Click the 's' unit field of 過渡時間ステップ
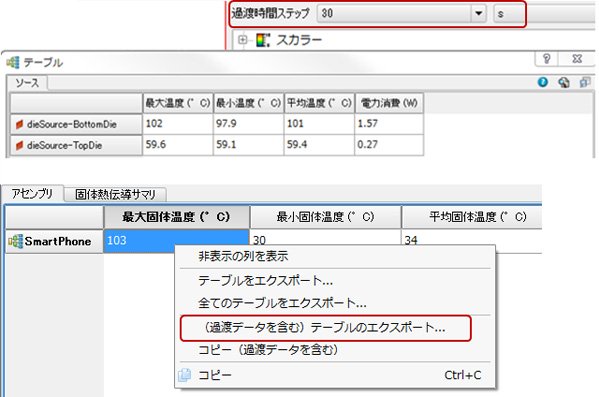The height and width of the screenshot is (397, 599). tap(509, 14)
